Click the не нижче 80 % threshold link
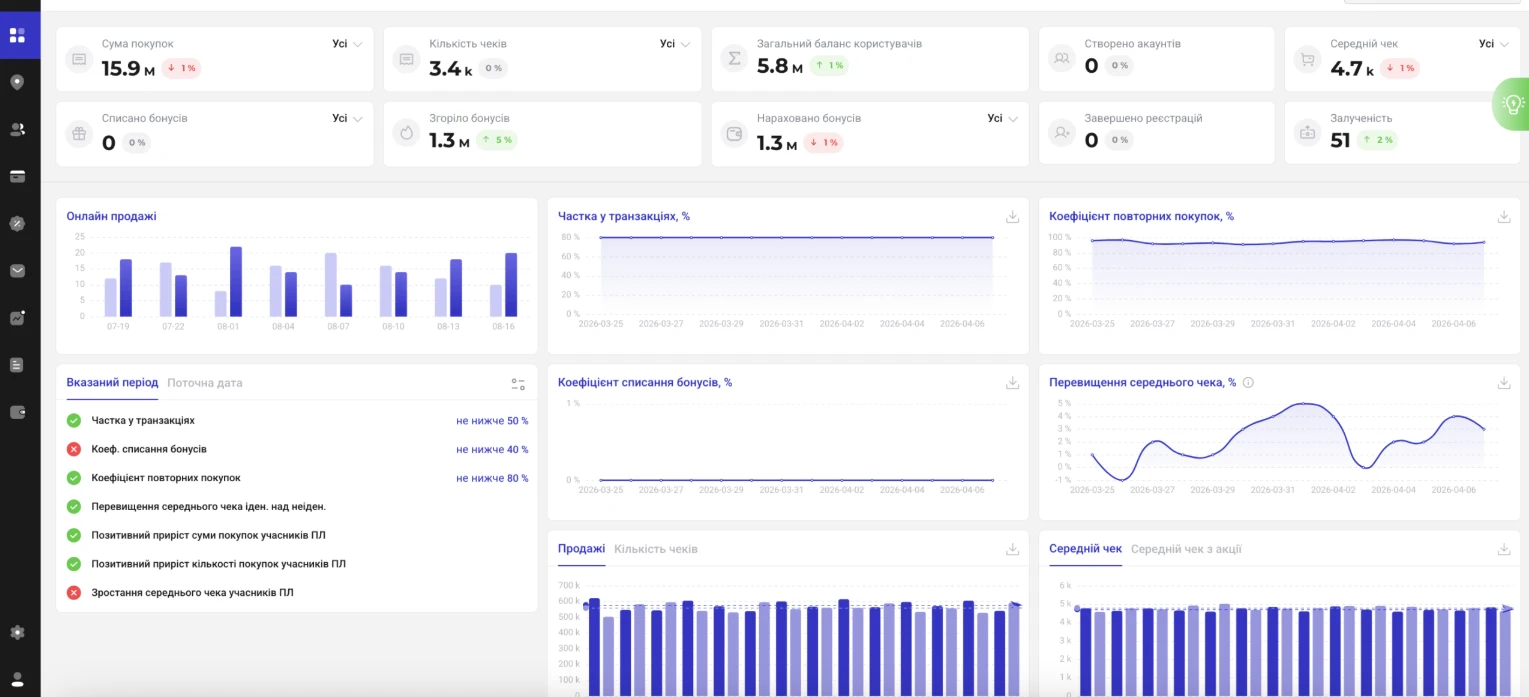Screen dimensions: 1529x697 [492, 478]
